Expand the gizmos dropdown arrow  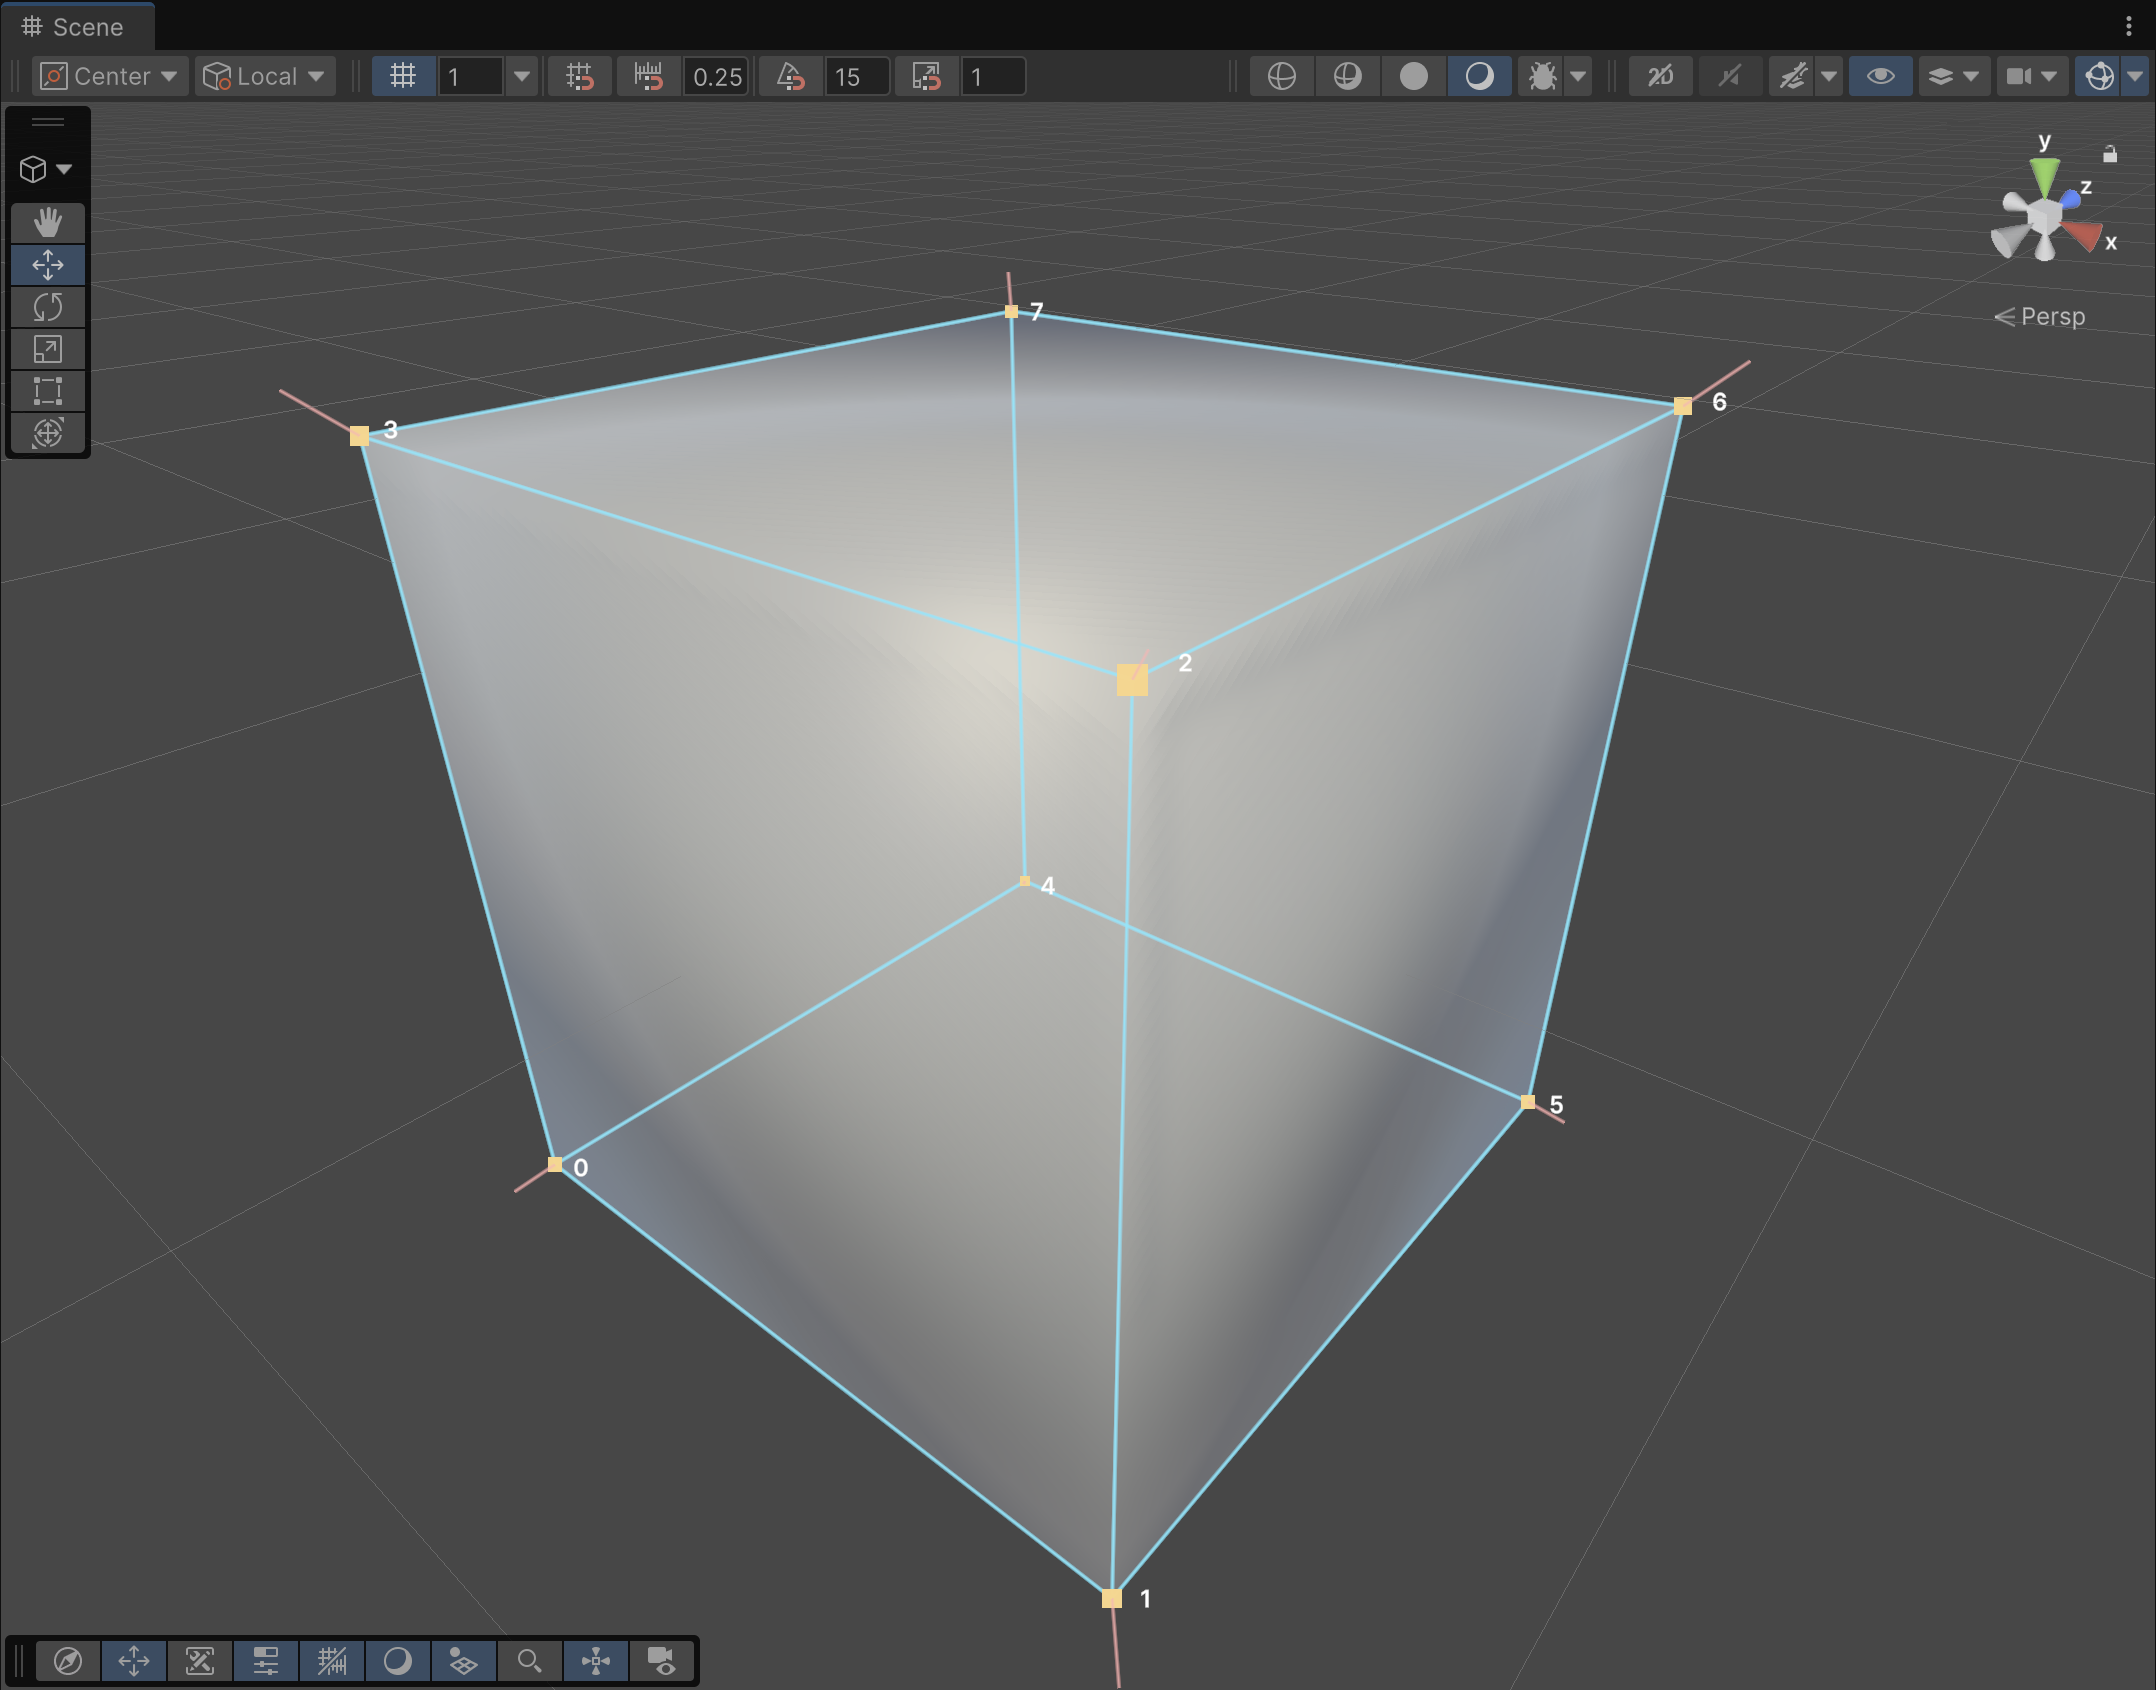click(x=2135, y=76)
